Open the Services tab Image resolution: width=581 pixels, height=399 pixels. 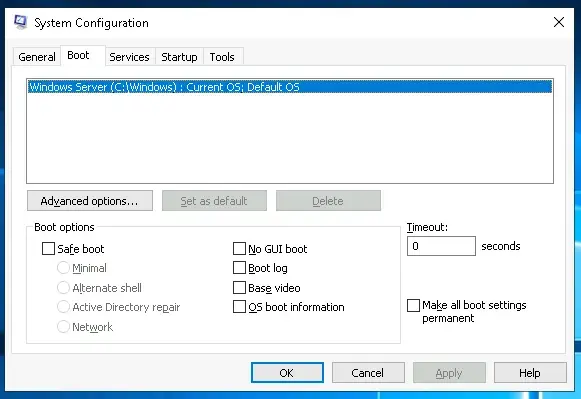pyautogui.click(x=129, y=57)
